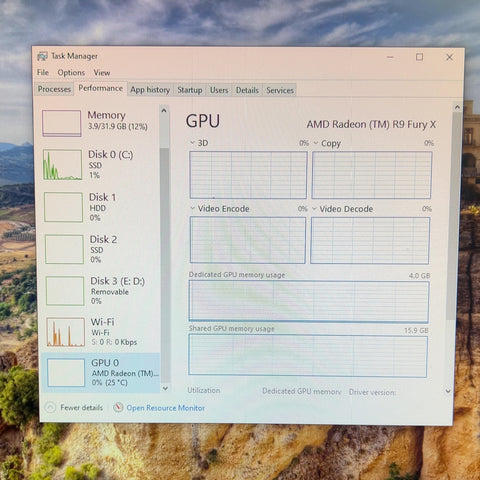Click the Task Manager title bar icon

pyautogui.click(x=42, y=56)
